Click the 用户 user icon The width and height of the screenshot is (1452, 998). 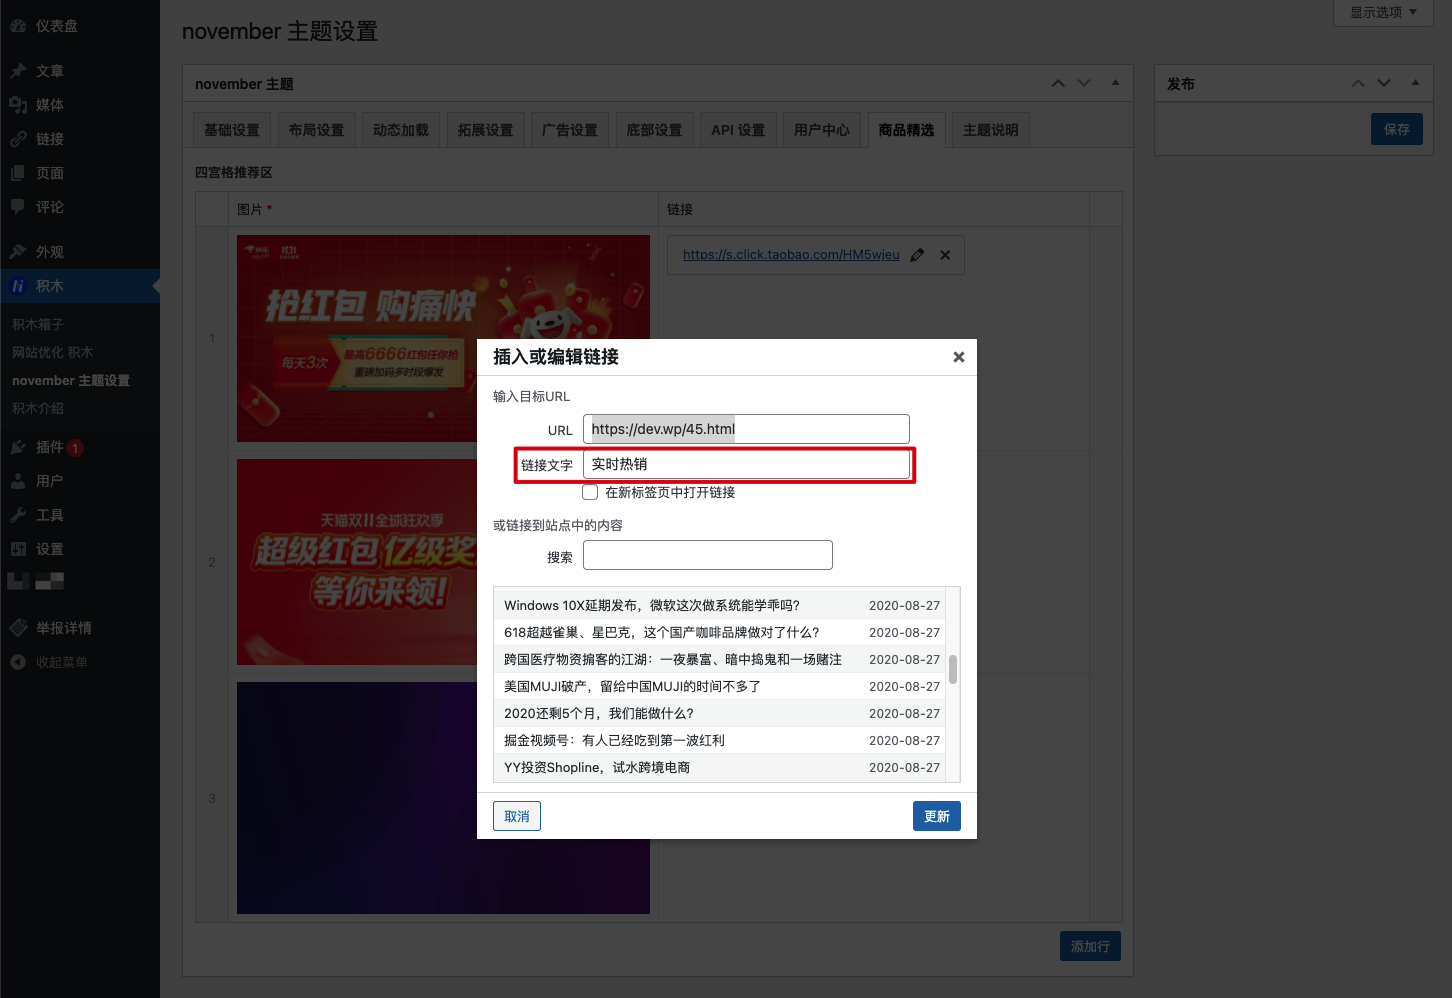pyautogui.click(x=18, y=481)
